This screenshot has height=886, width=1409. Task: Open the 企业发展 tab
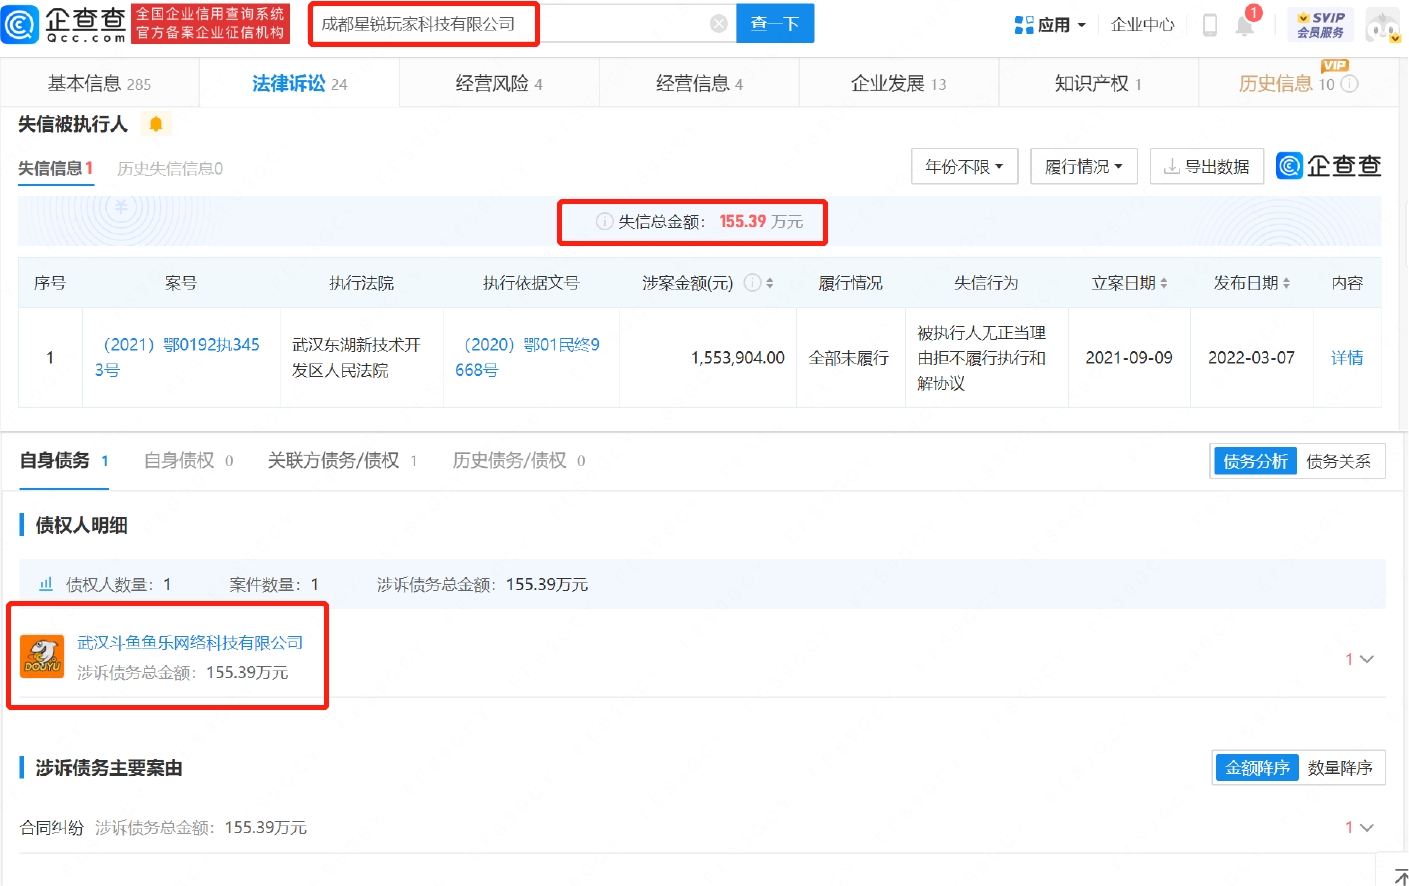(x=898, y=83)
